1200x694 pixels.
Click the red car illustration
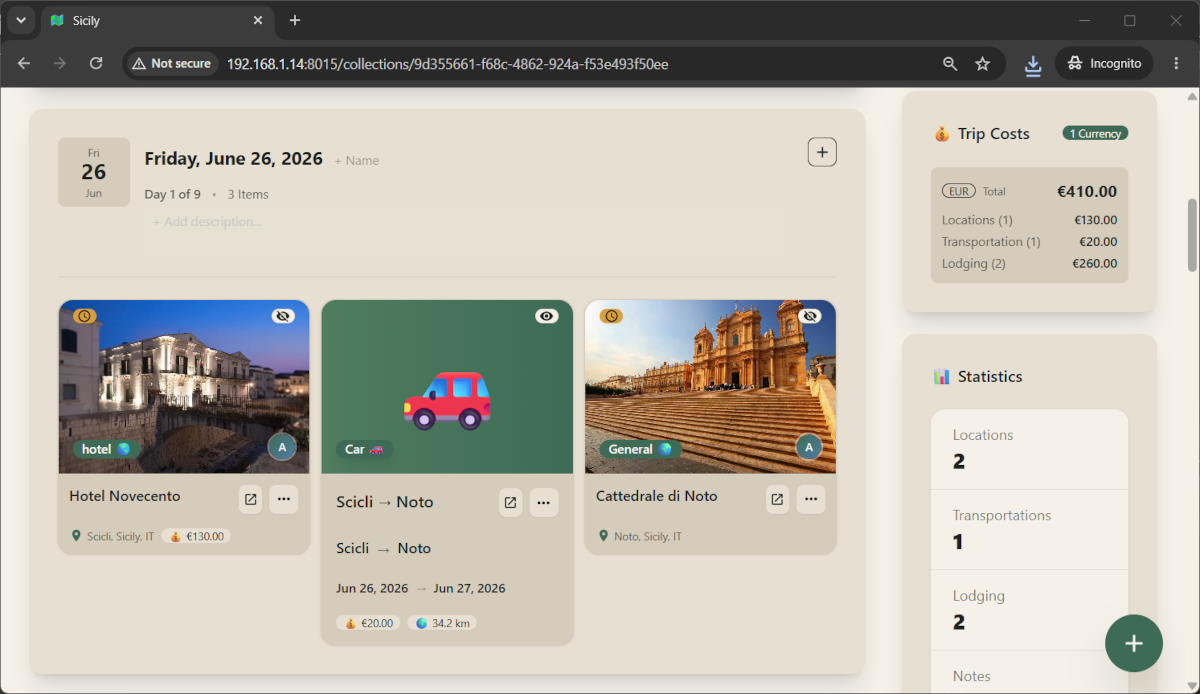(447, 399)
